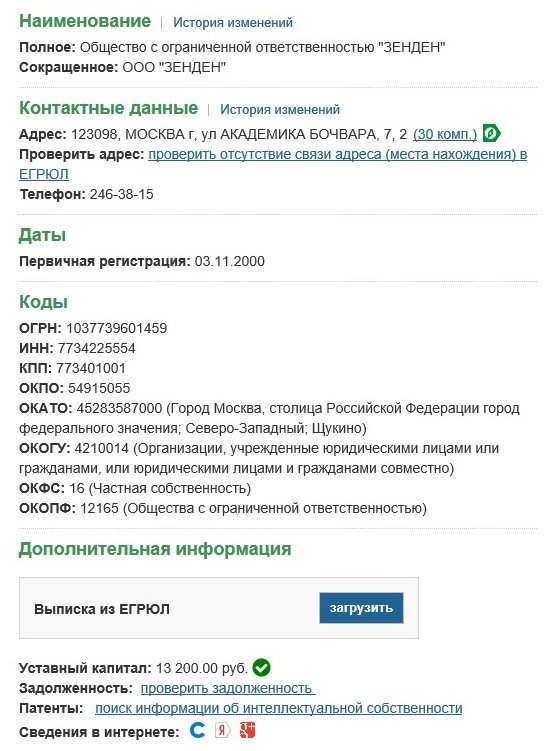Screen dimensions: 553x751
Task: Open the Yandex search icon
Action: (x=222, y=731)
